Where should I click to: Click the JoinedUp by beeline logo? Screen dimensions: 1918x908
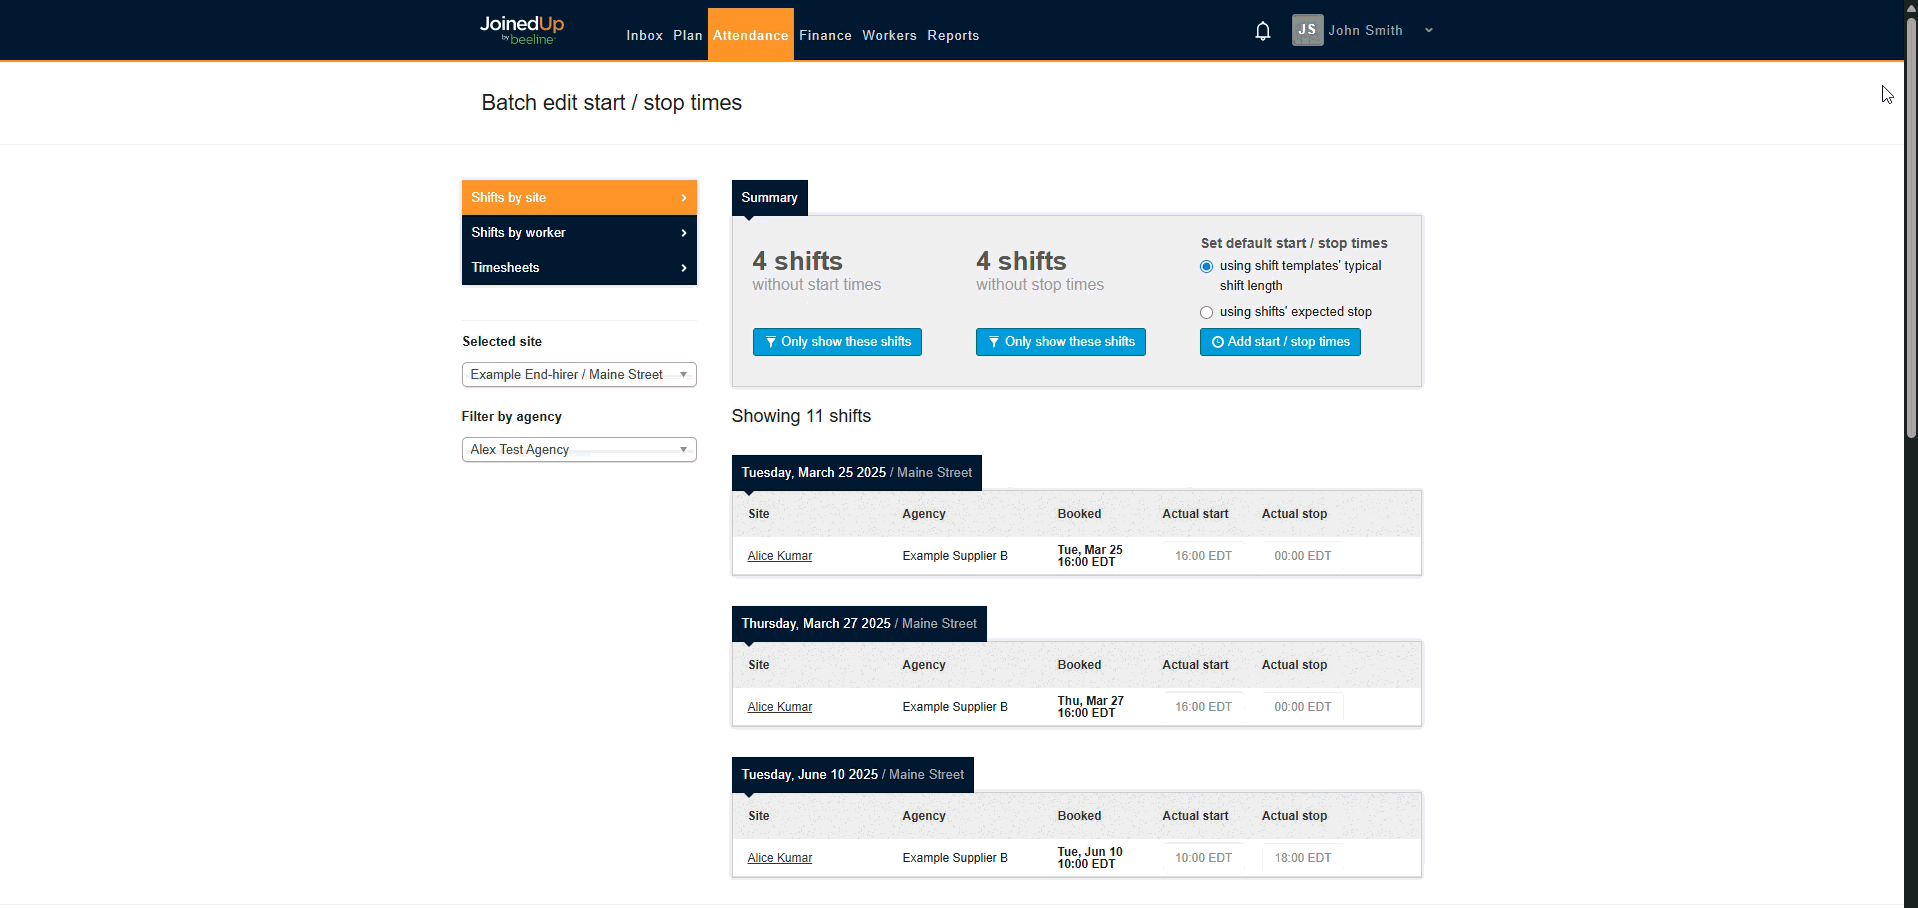click(x=521, y=30)
